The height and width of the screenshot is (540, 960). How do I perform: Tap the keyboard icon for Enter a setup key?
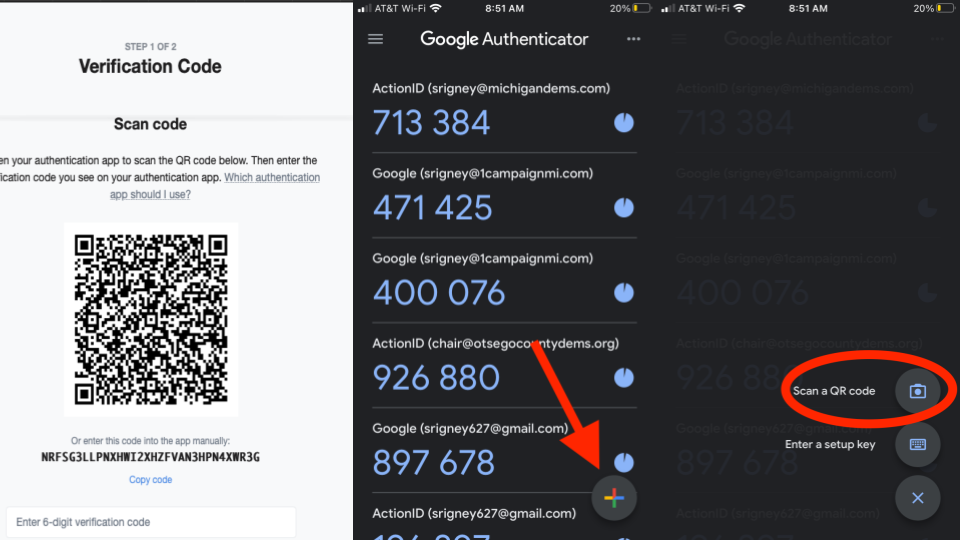click(x=917, y=444)
